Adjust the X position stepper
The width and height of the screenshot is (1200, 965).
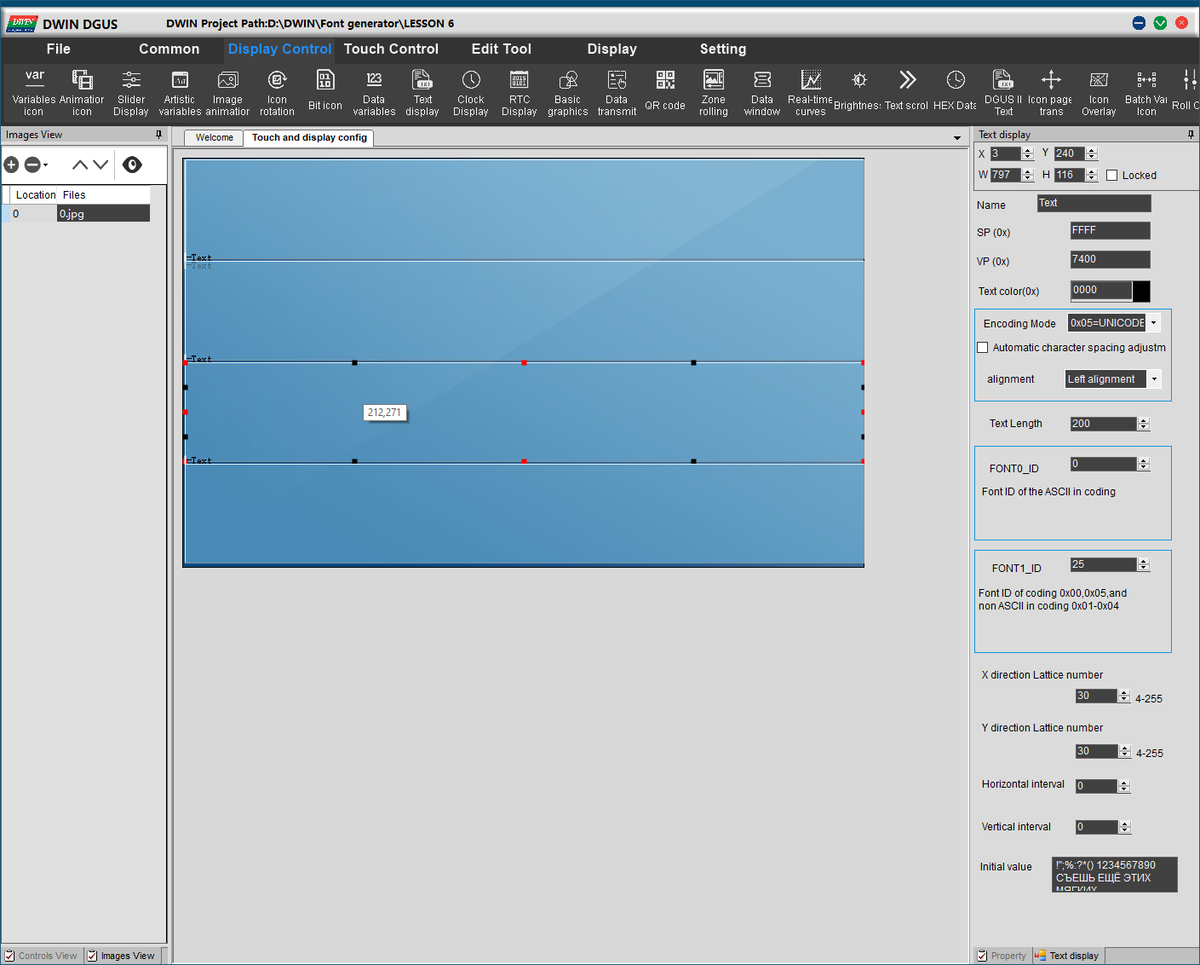pos(1028,154)
